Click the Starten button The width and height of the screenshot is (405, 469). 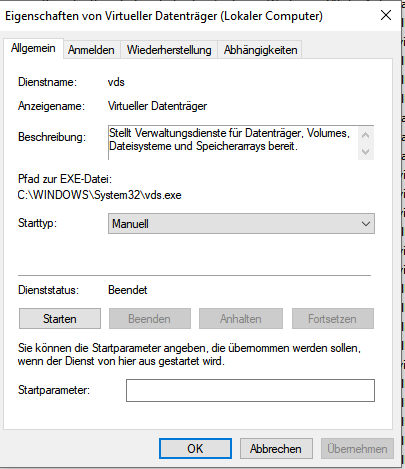point(60,319)
